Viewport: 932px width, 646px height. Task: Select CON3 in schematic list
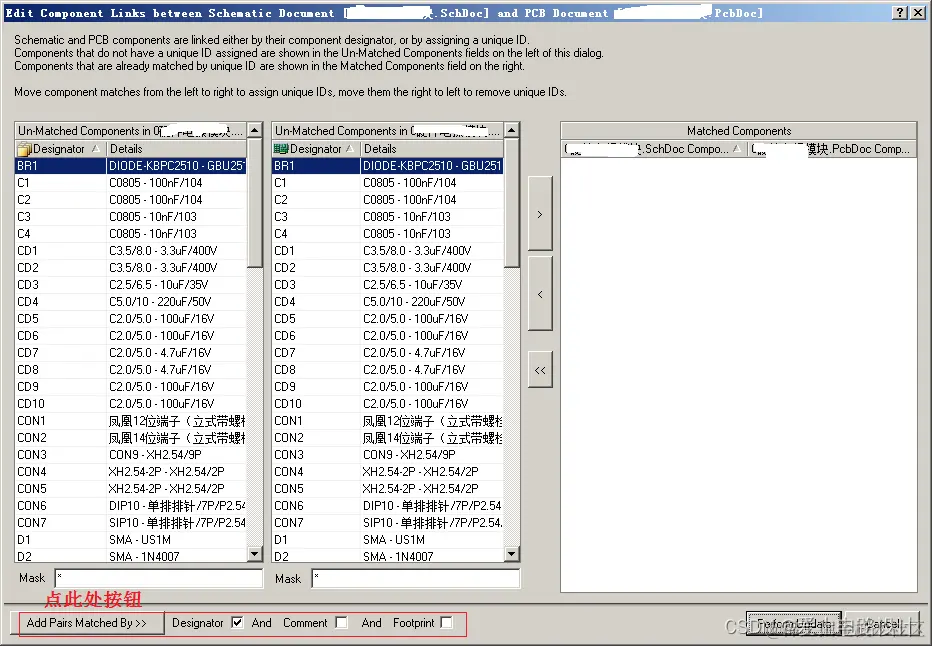130,455
